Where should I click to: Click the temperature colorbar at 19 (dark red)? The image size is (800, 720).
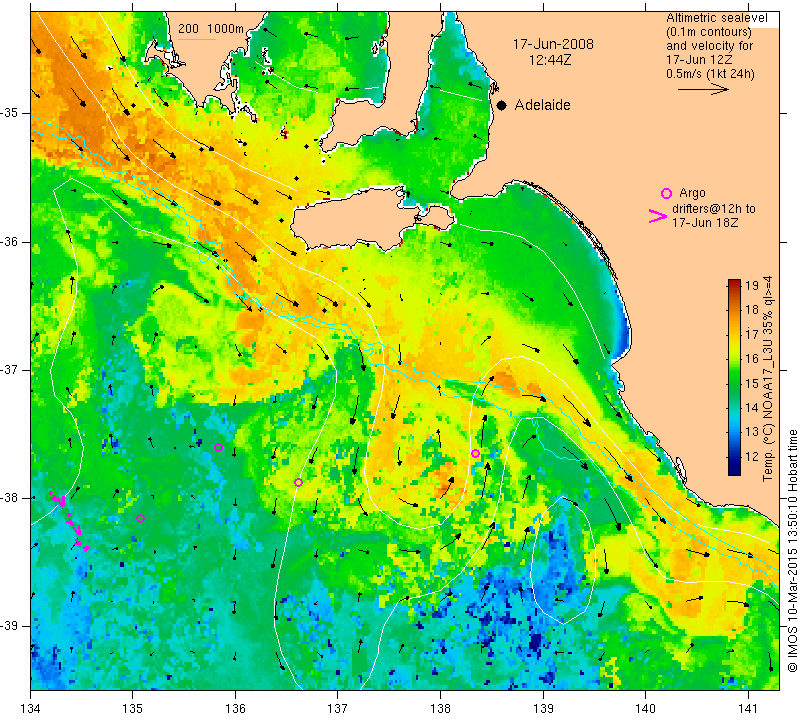pos(734,284)
